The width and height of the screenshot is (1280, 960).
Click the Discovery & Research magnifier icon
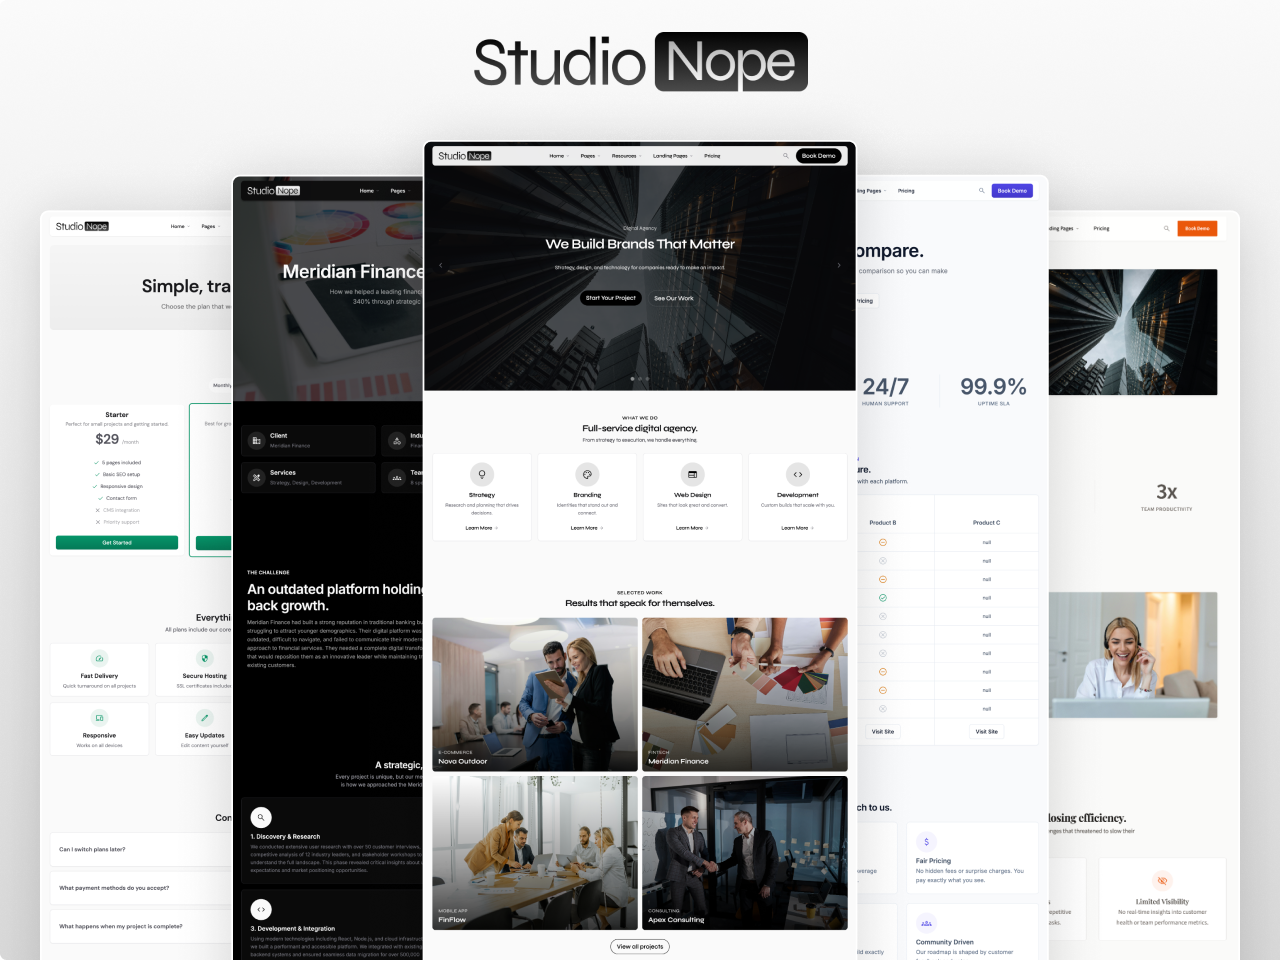[261, 817]
